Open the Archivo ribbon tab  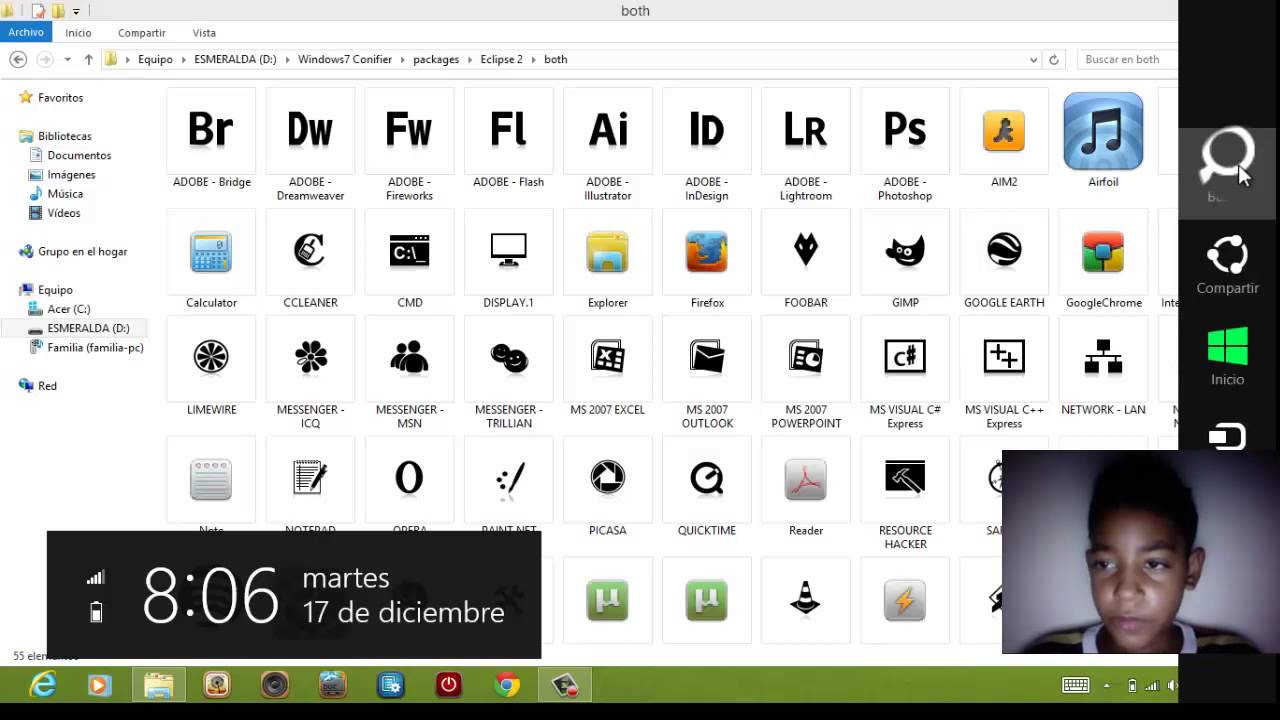26,32
